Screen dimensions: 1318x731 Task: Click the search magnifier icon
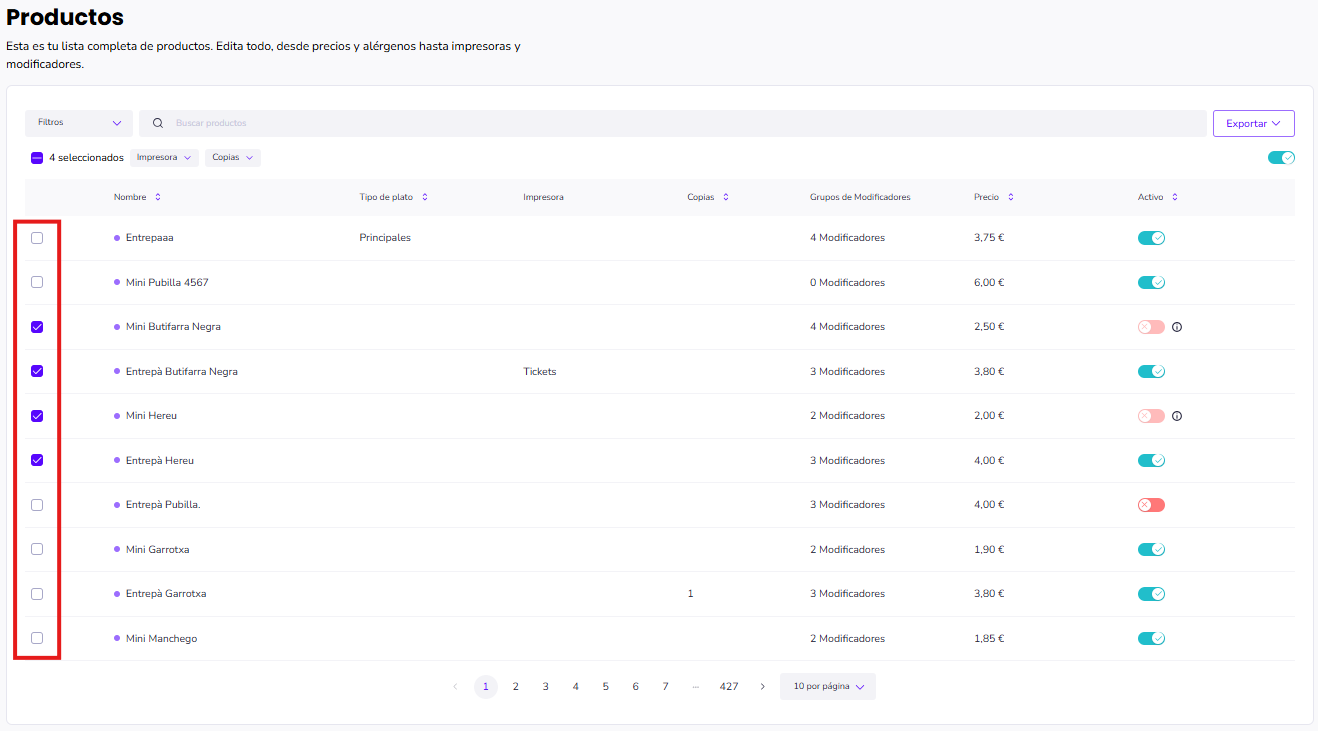pyautogui.click(x=158, y=123)
